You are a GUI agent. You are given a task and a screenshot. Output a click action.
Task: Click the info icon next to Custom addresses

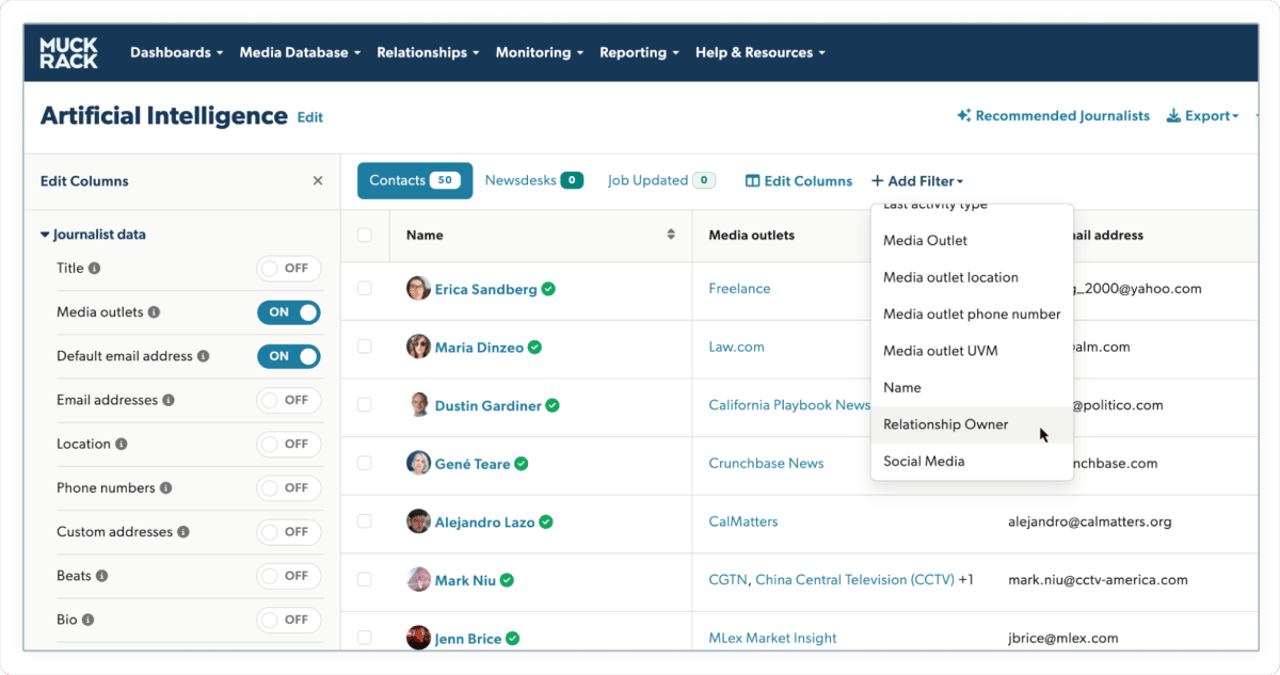[183, 532]
